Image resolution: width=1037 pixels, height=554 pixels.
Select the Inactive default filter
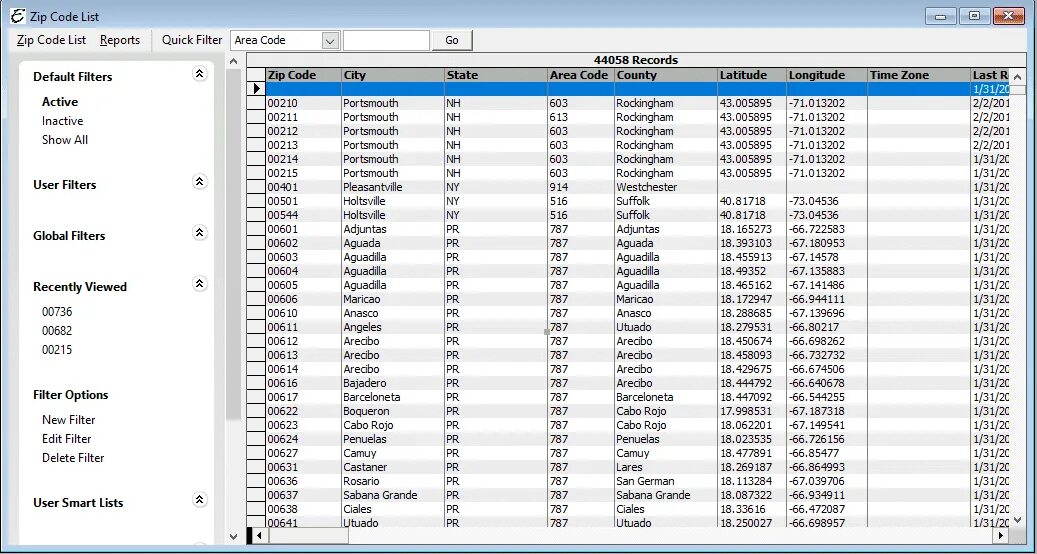pos(62,121)
